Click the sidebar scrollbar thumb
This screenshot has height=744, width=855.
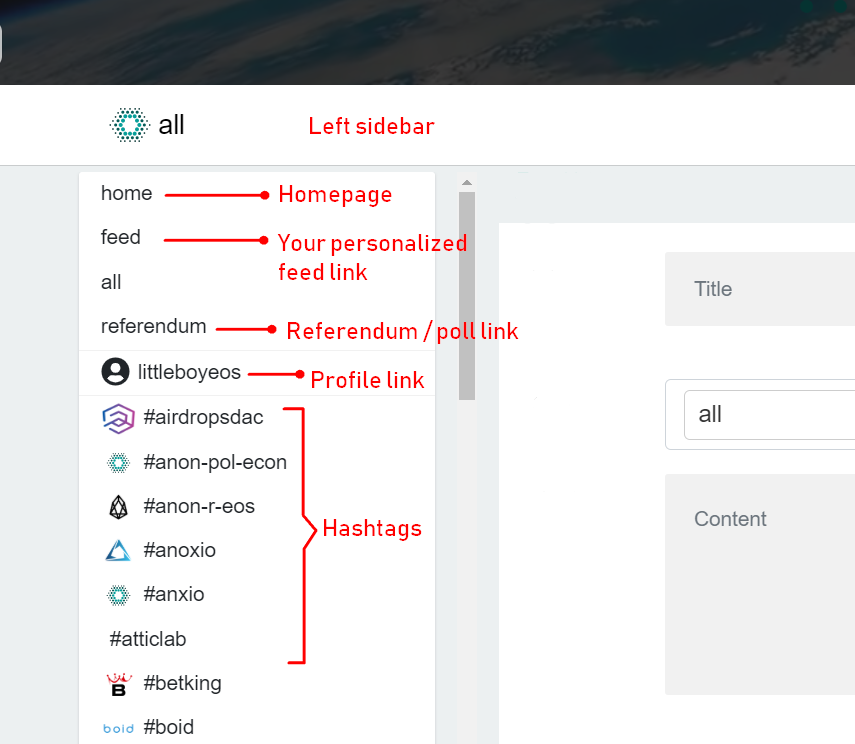(x=467, y=296)
